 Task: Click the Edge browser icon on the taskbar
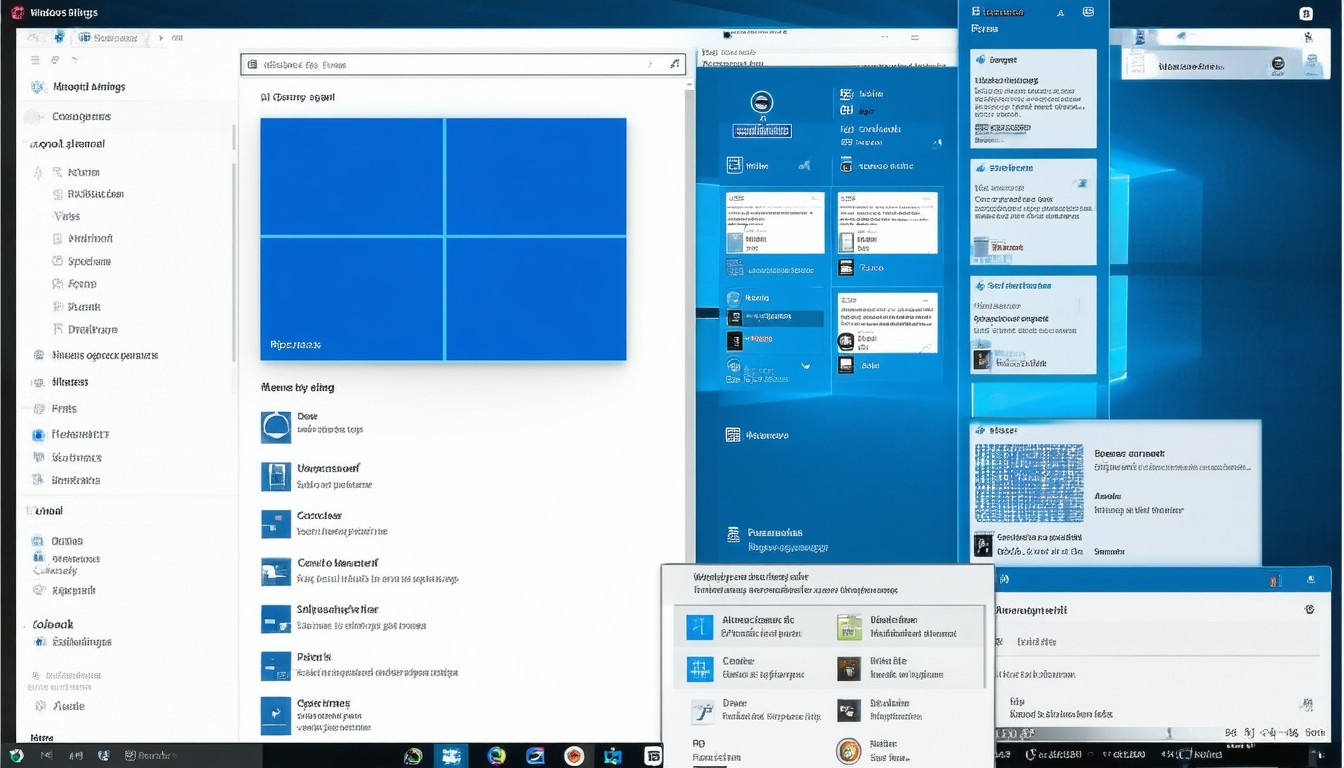496,756
